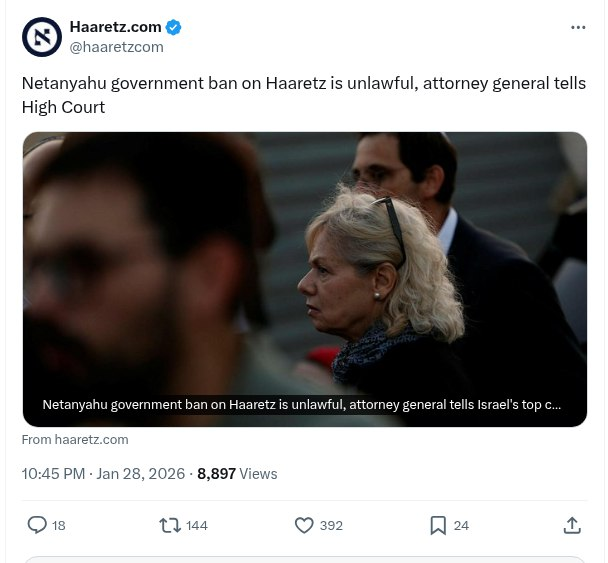The image size is (608, 563).
Task: Click the 392 likes count
Action: (331, 526)
